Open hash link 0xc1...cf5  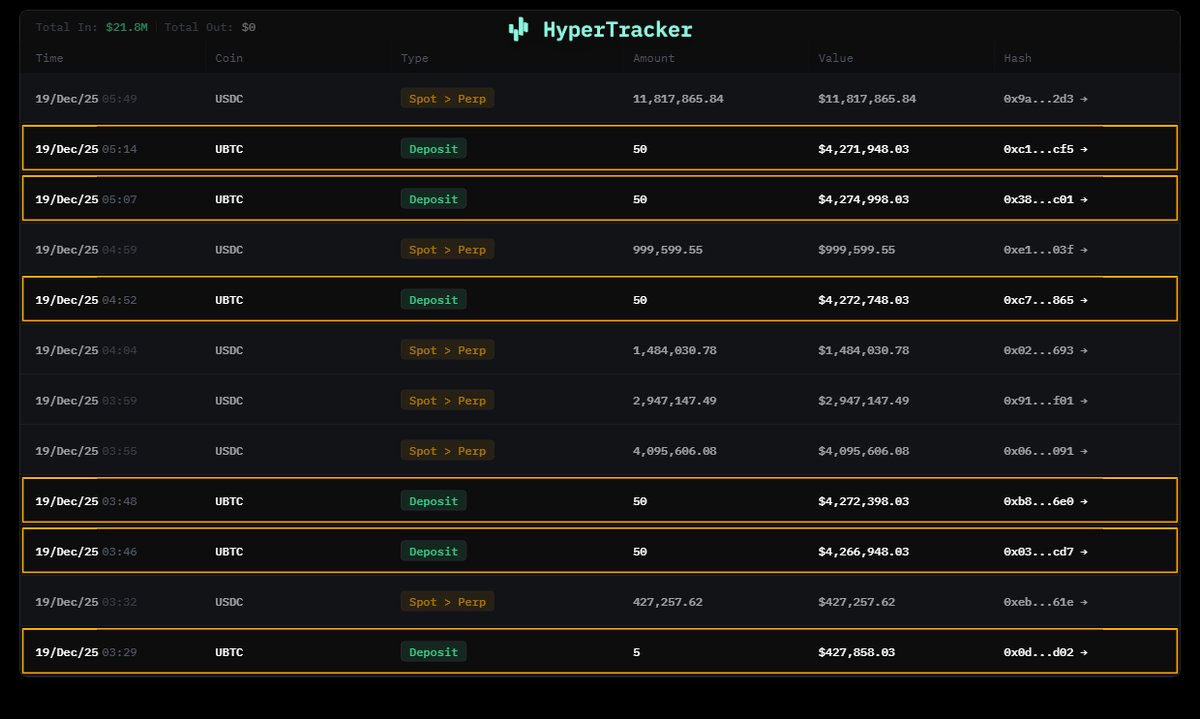click(x=1038, y=149)
